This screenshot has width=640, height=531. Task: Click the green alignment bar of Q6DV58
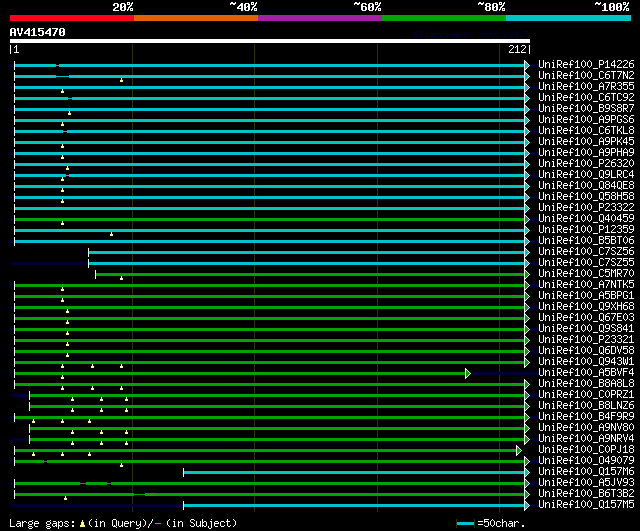pyautogui.click(x=269, y=351)
